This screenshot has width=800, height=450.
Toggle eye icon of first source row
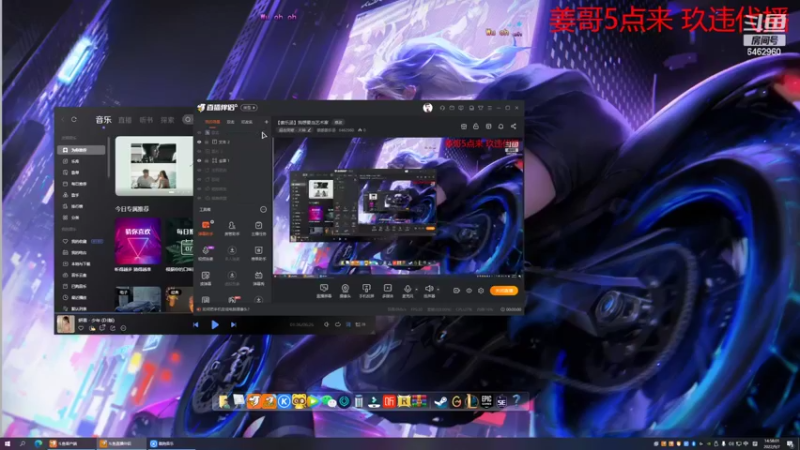coord(199,133)
